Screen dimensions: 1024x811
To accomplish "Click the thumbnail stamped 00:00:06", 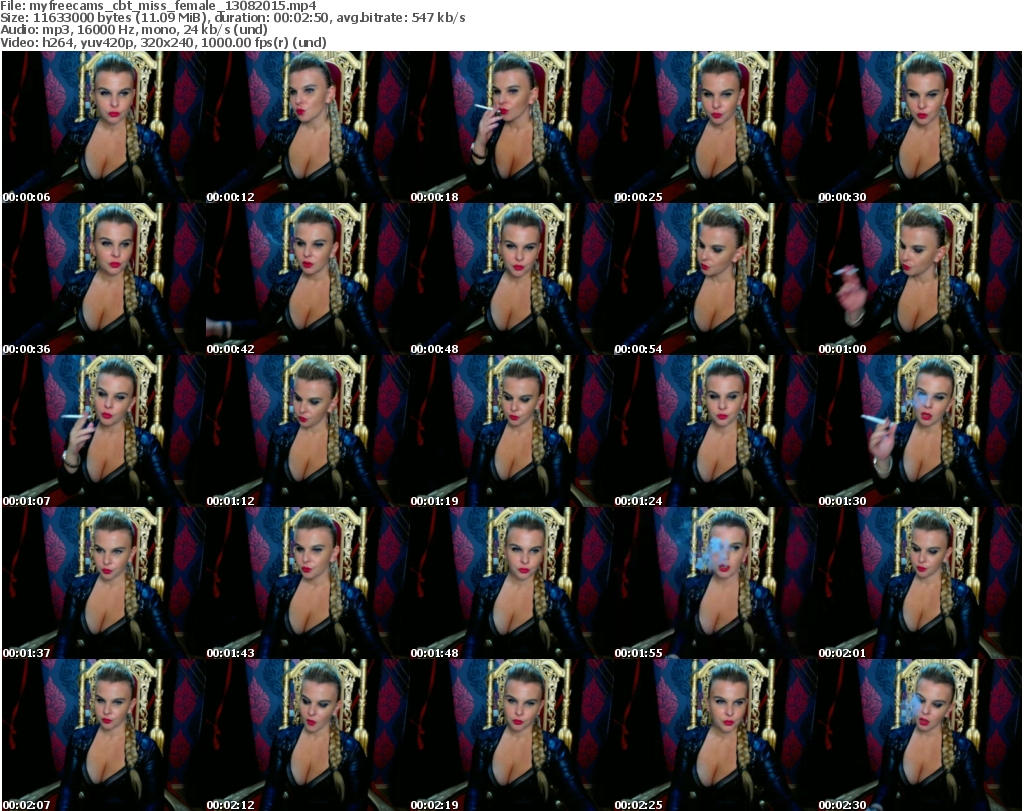I will coord(104,127).
